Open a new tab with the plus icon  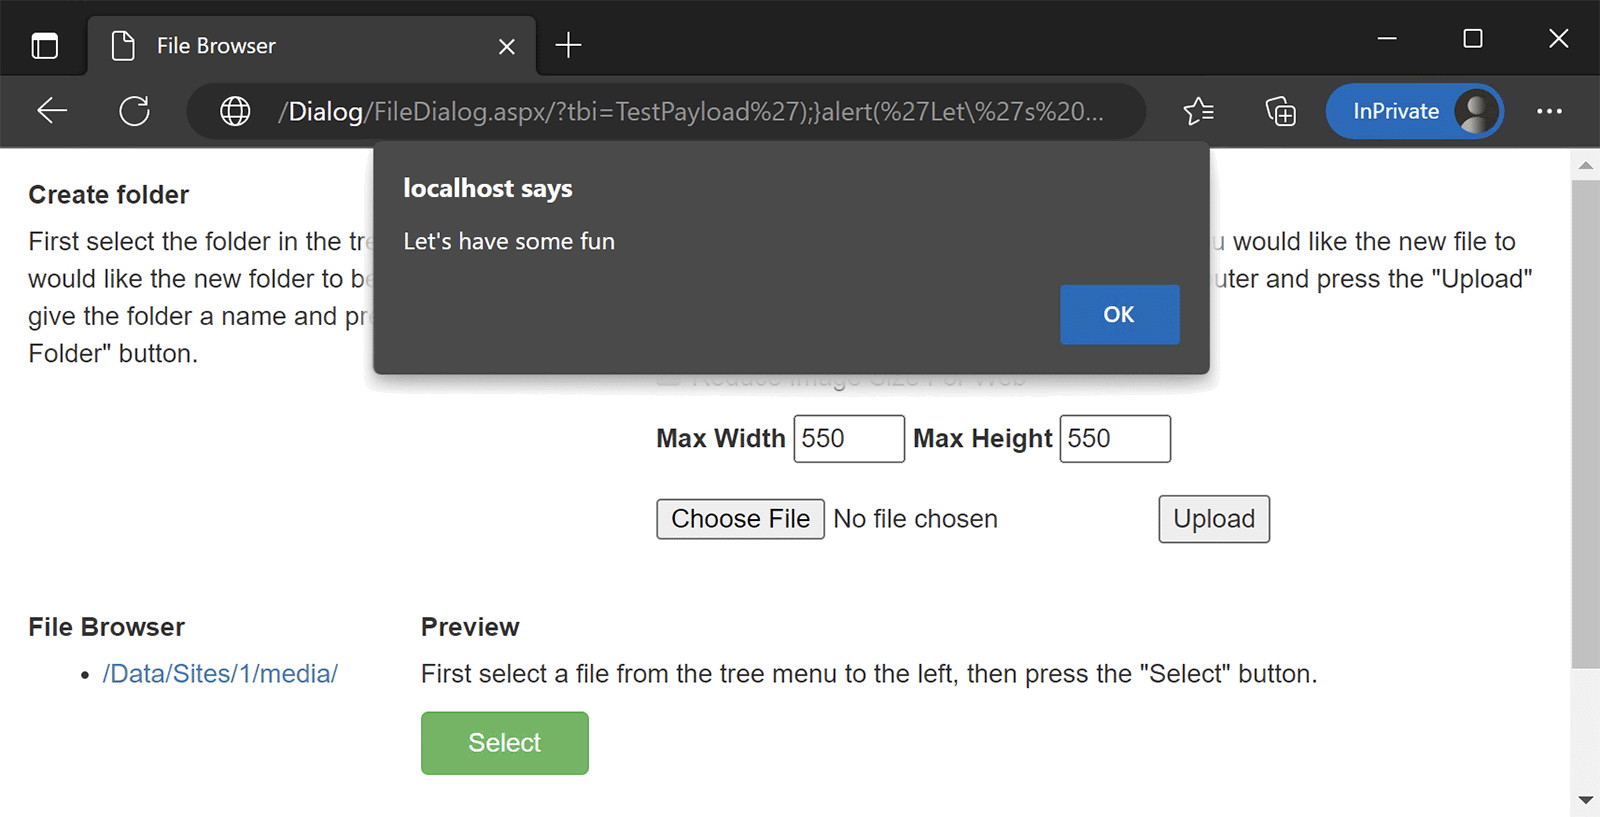click(568, 45)
